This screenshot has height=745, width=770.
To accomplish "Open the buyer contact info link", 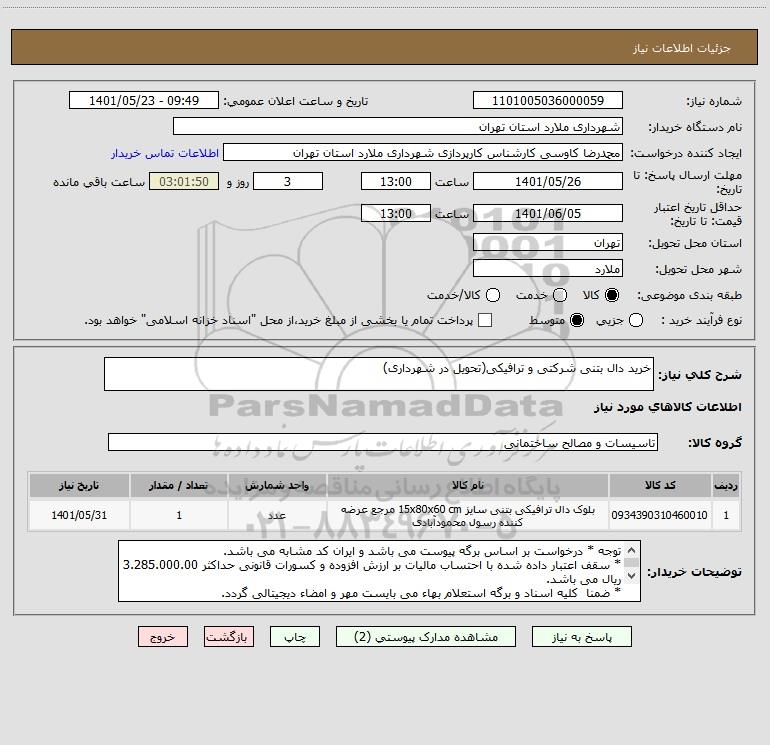I will (165, 153).
